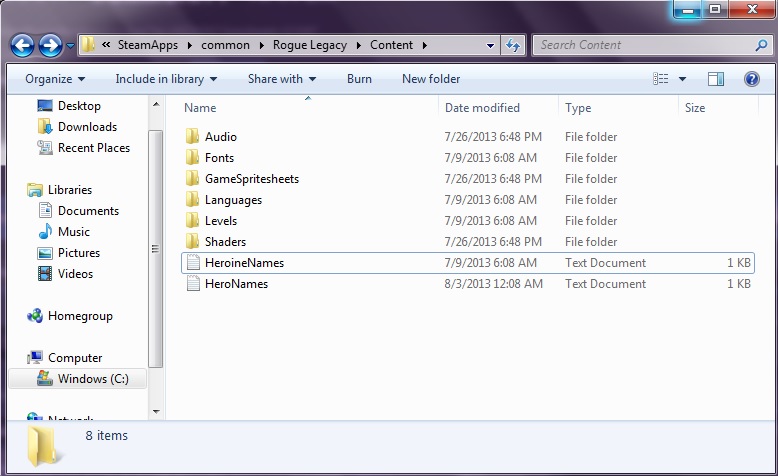
Task: Open Pictures library
Action: point(78,253)
